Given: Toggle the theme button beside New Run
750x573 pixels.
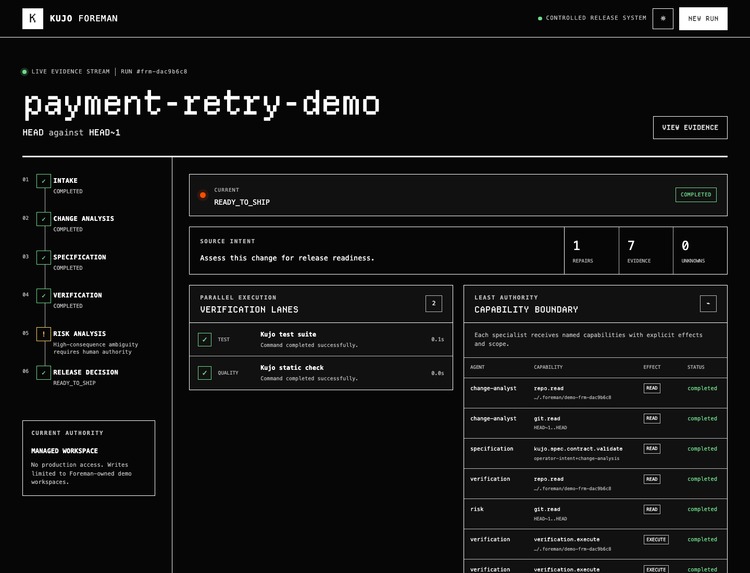Looking at the screenshot, I should click(x=662, y=19).
